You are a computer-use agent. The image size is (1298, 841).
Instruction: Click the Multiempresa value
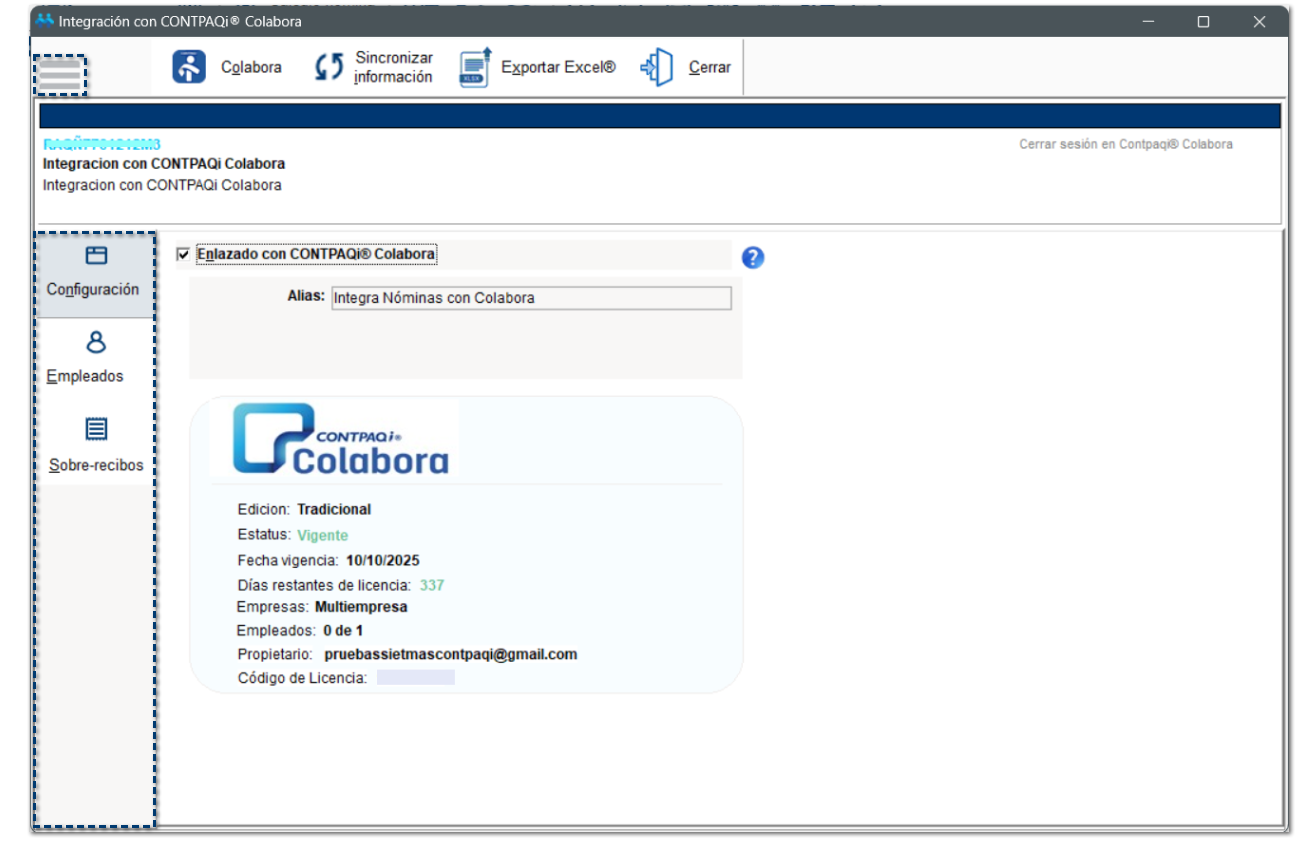tap(361, 607)
